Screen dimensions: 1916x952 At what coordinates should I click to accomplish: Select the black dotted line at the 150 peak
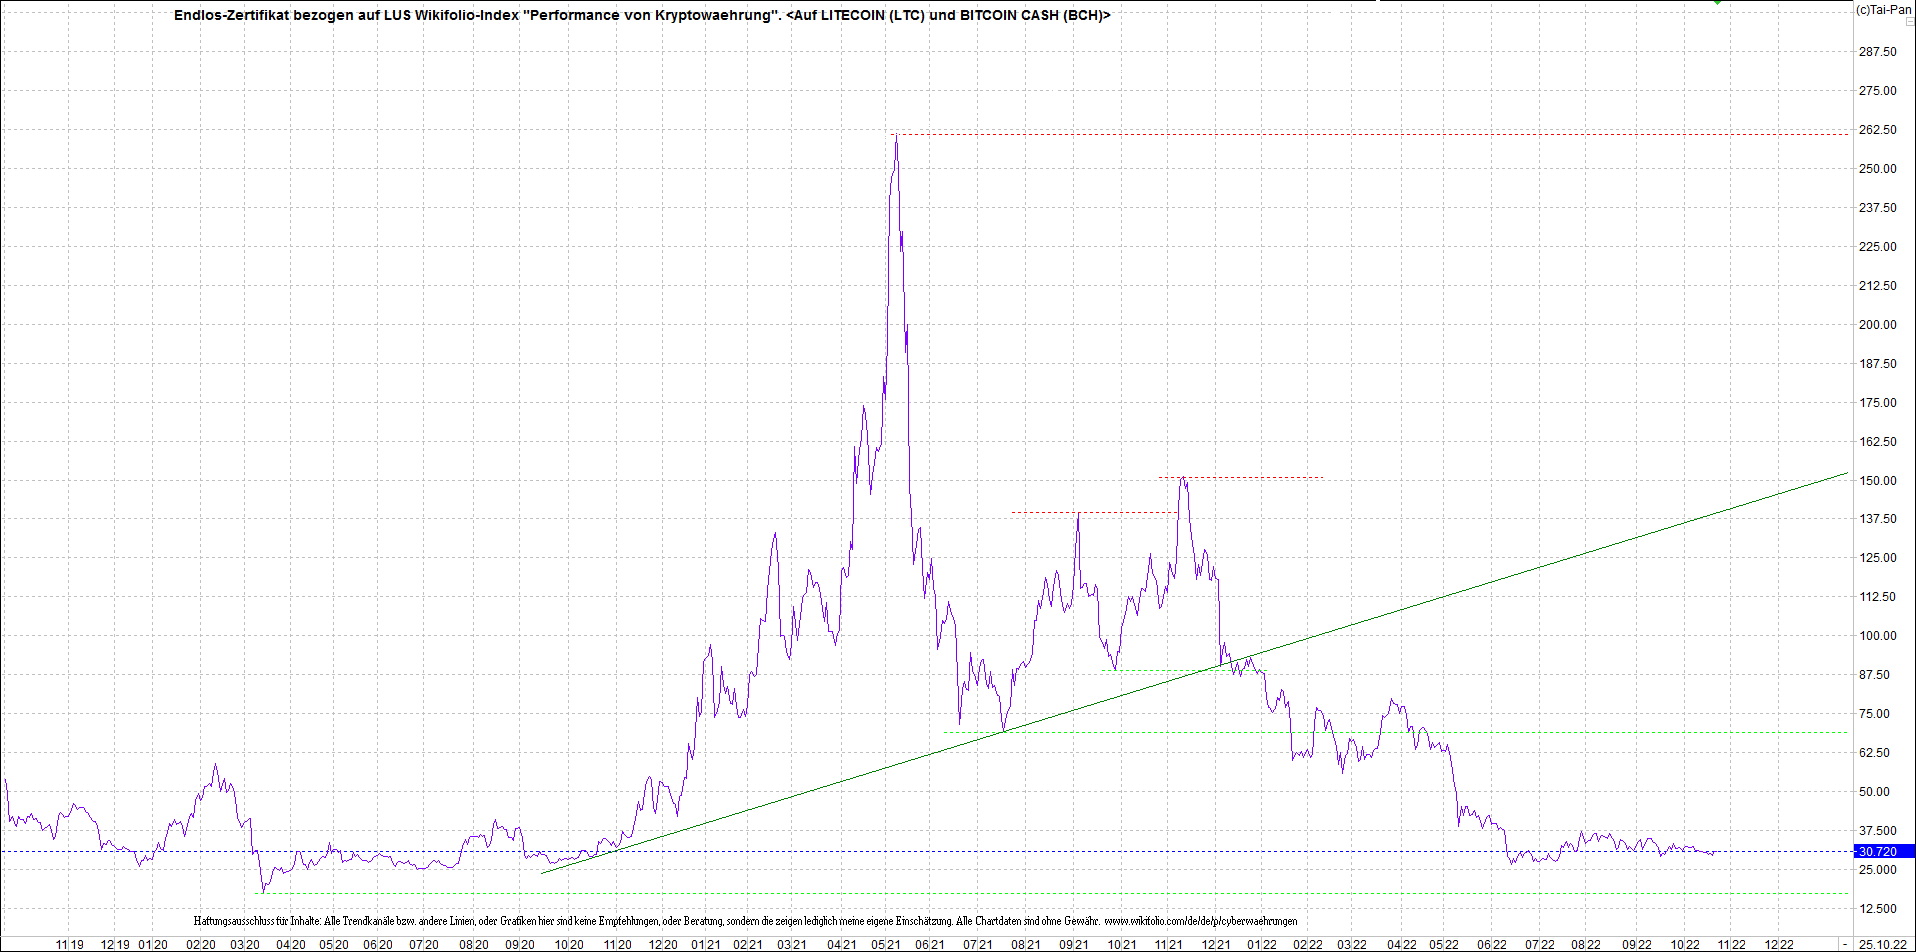(1241, 477)
